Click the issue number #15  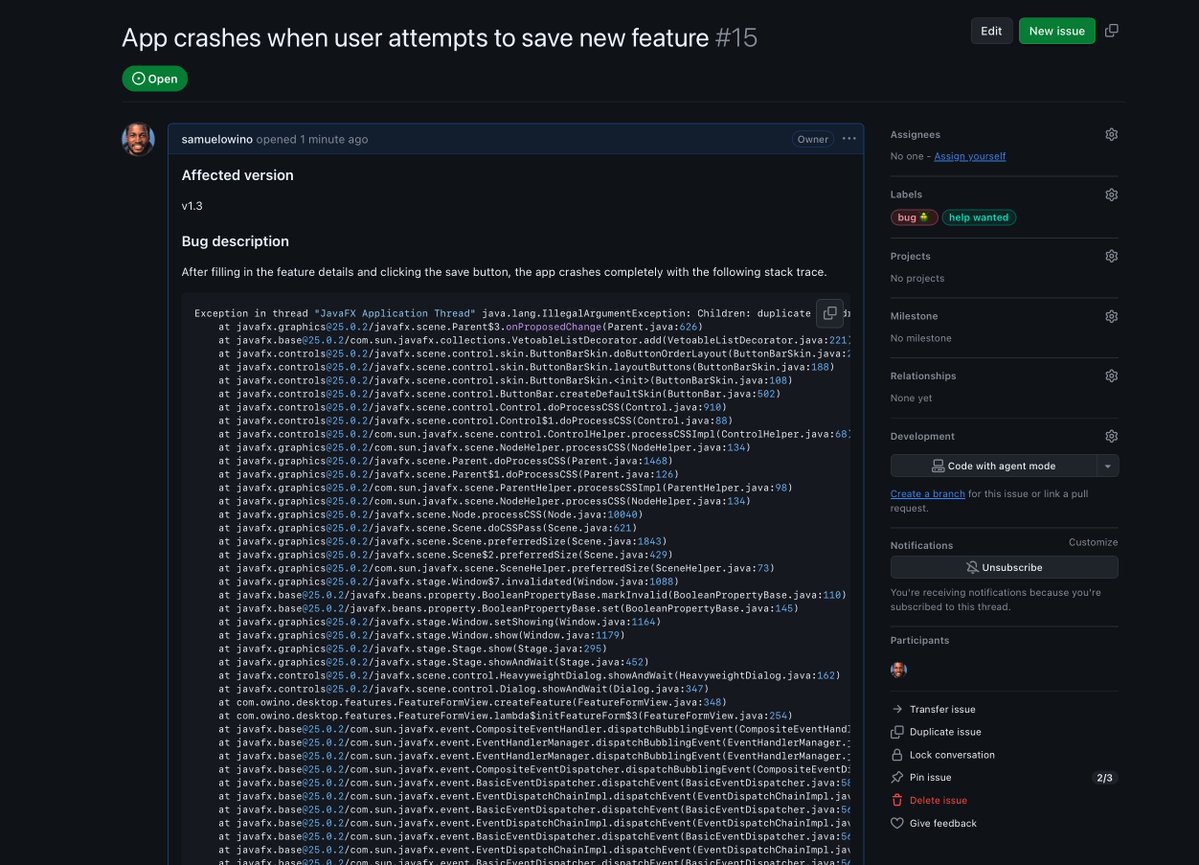point(736,37)
